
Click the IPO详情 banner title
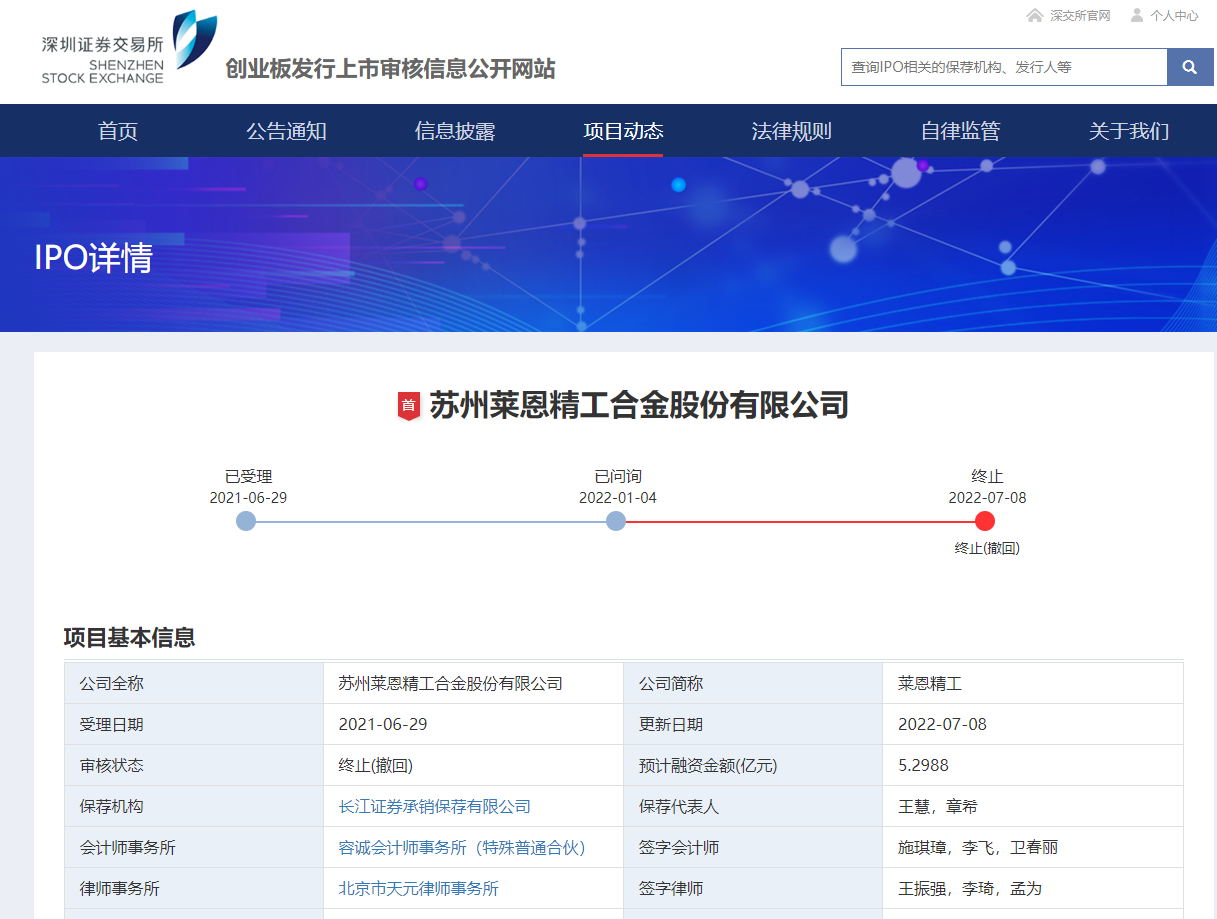[93, 258]
